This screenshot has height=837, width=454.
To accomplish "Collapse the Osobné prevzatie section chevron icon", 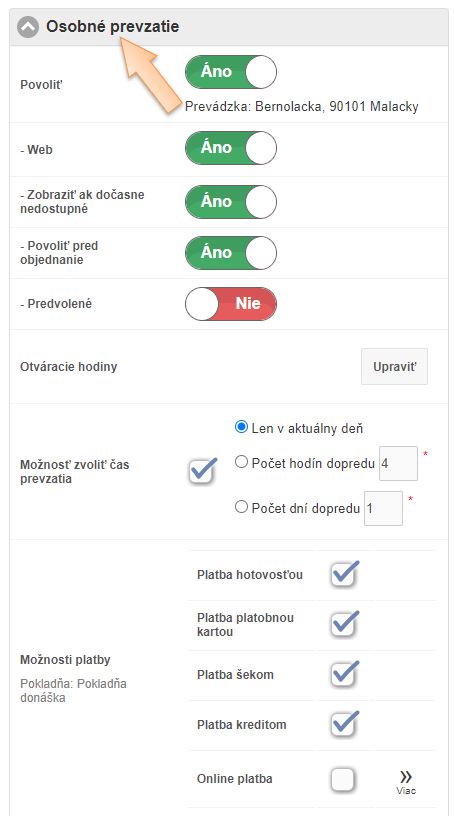I will click(28, 27).
